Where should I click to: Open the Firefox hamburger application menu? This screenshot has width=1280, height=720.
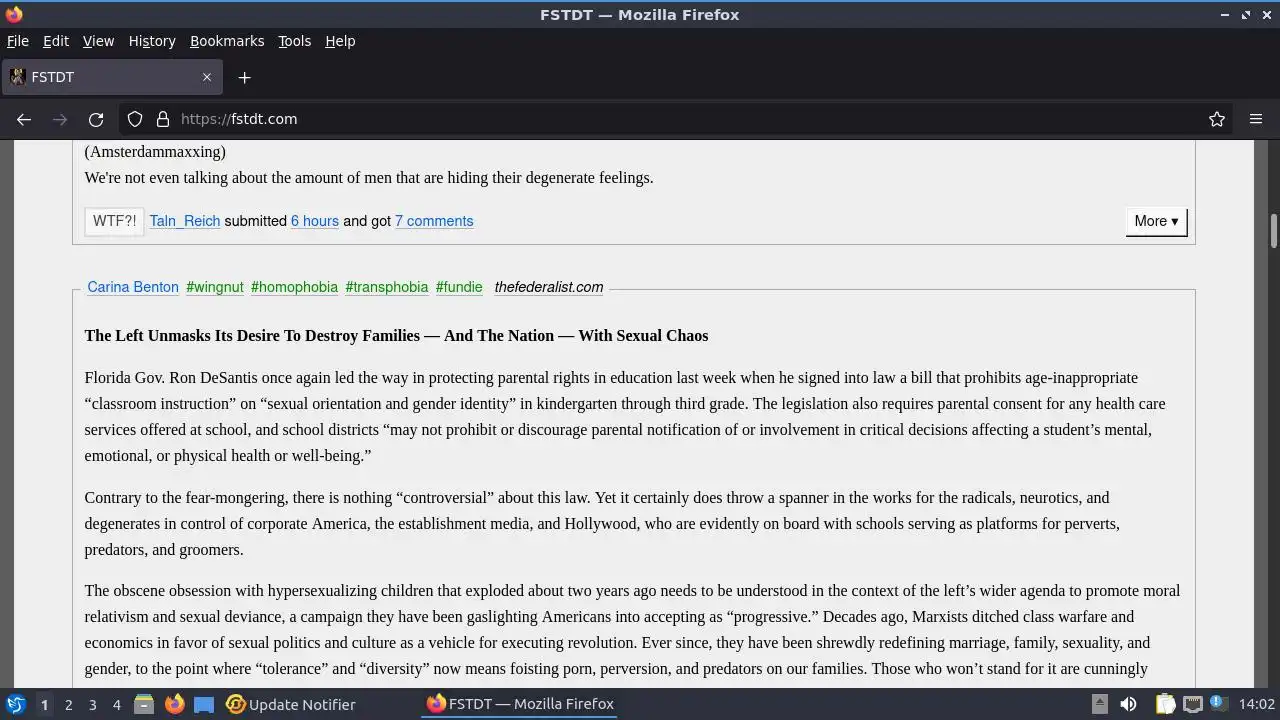[1256, 119]
